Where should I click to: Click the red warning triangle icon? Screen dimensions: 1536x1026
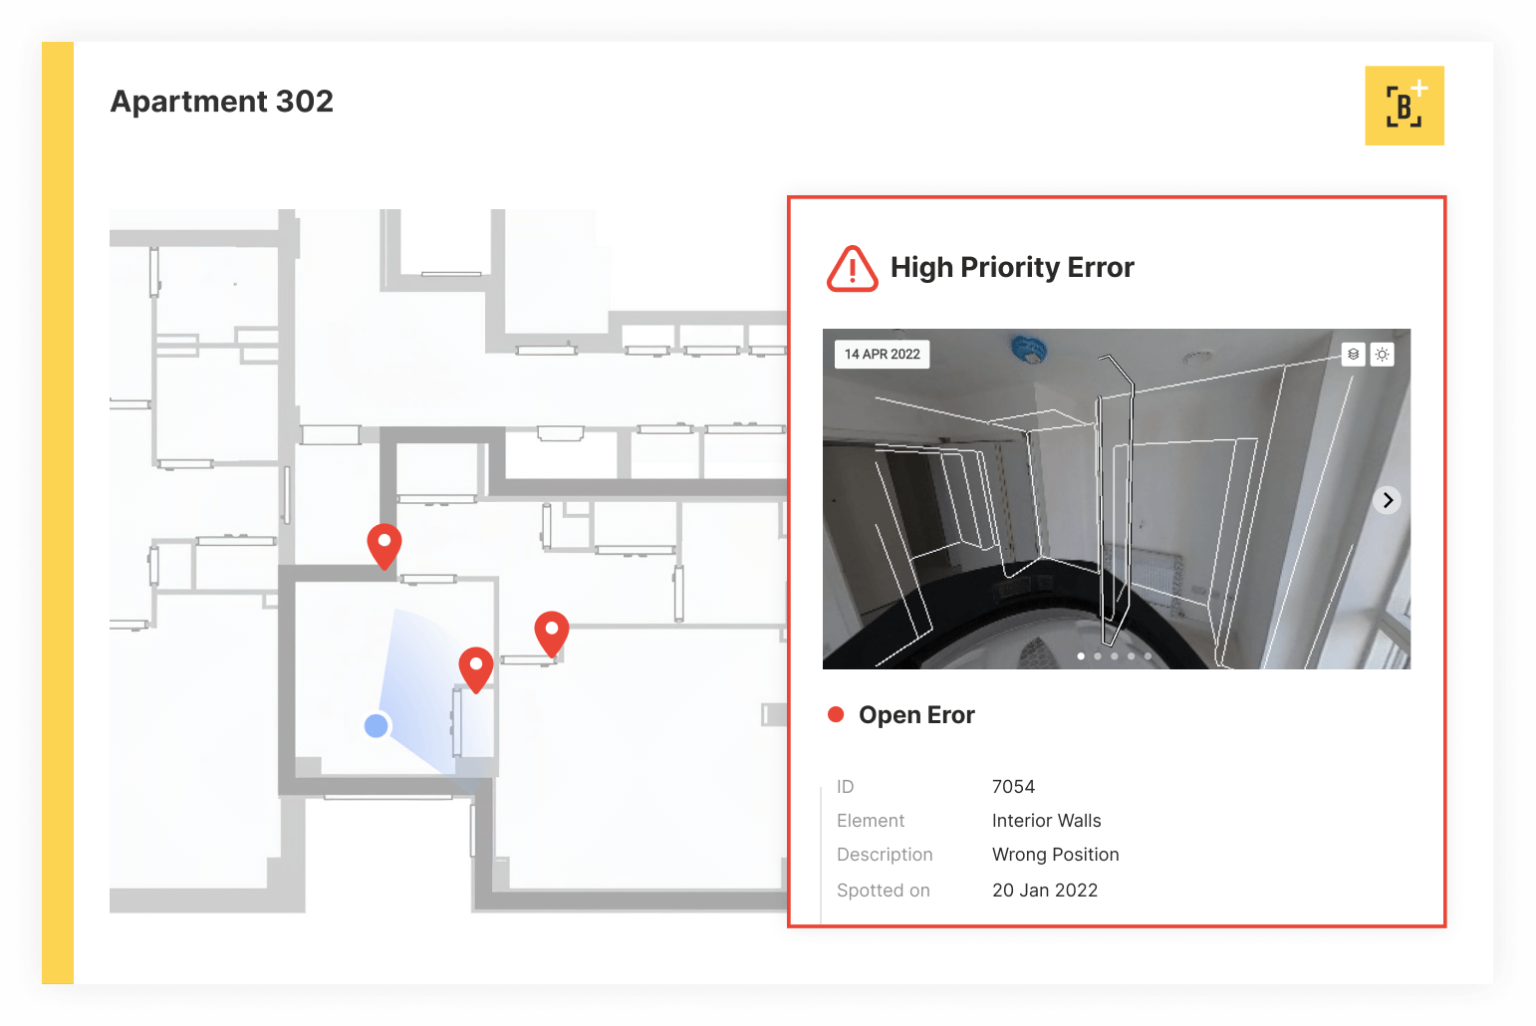tap(852, 268)
